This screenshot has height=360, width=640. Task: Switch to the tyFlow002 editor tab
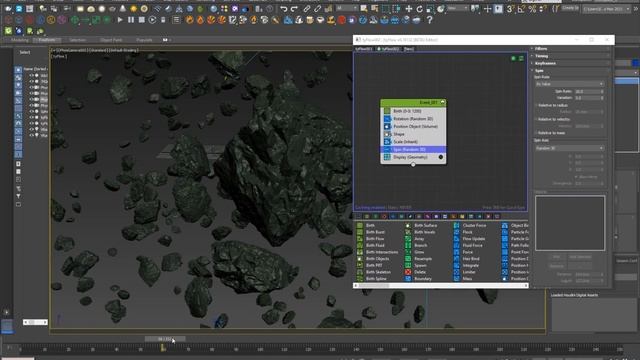tap(388, 49)
